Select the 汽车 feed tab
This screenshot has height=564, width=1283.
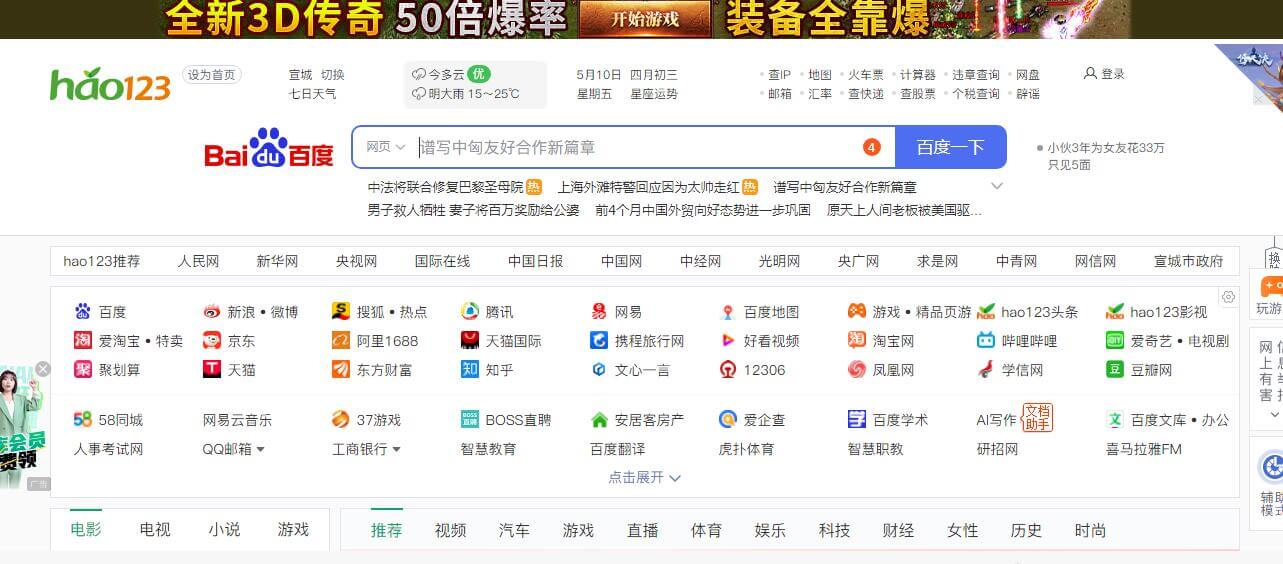click(x=514, y=531)
